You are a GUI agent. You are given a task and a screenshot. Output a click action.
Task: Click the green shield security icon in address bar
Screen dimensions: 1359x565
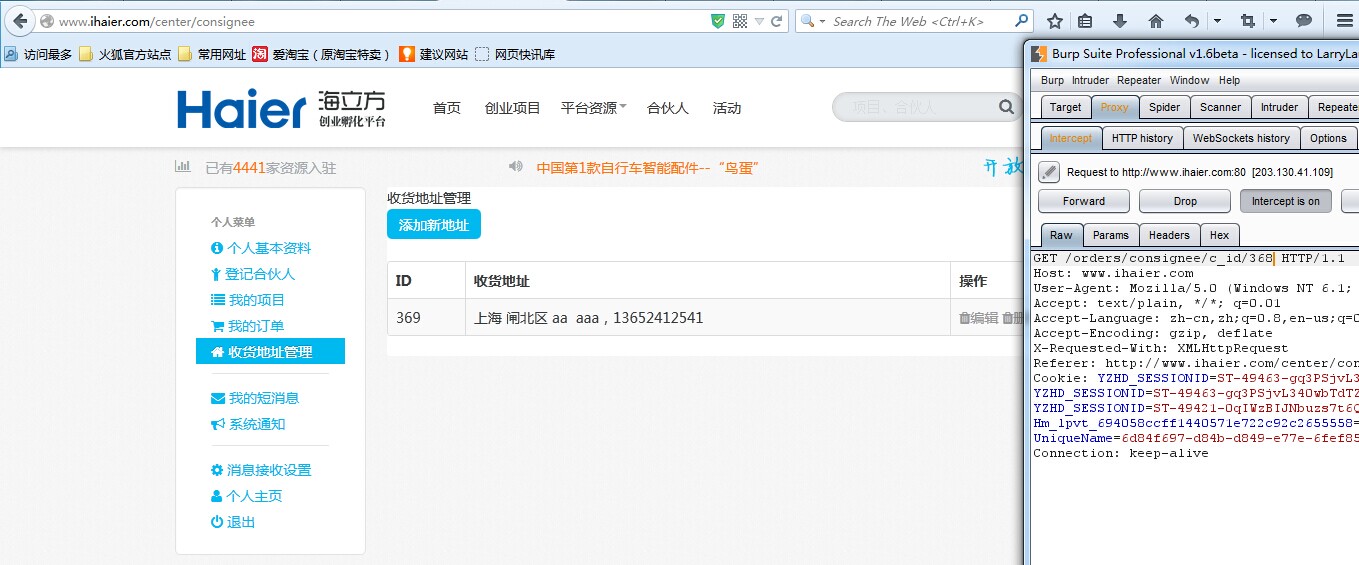click(x=717, y=21)
